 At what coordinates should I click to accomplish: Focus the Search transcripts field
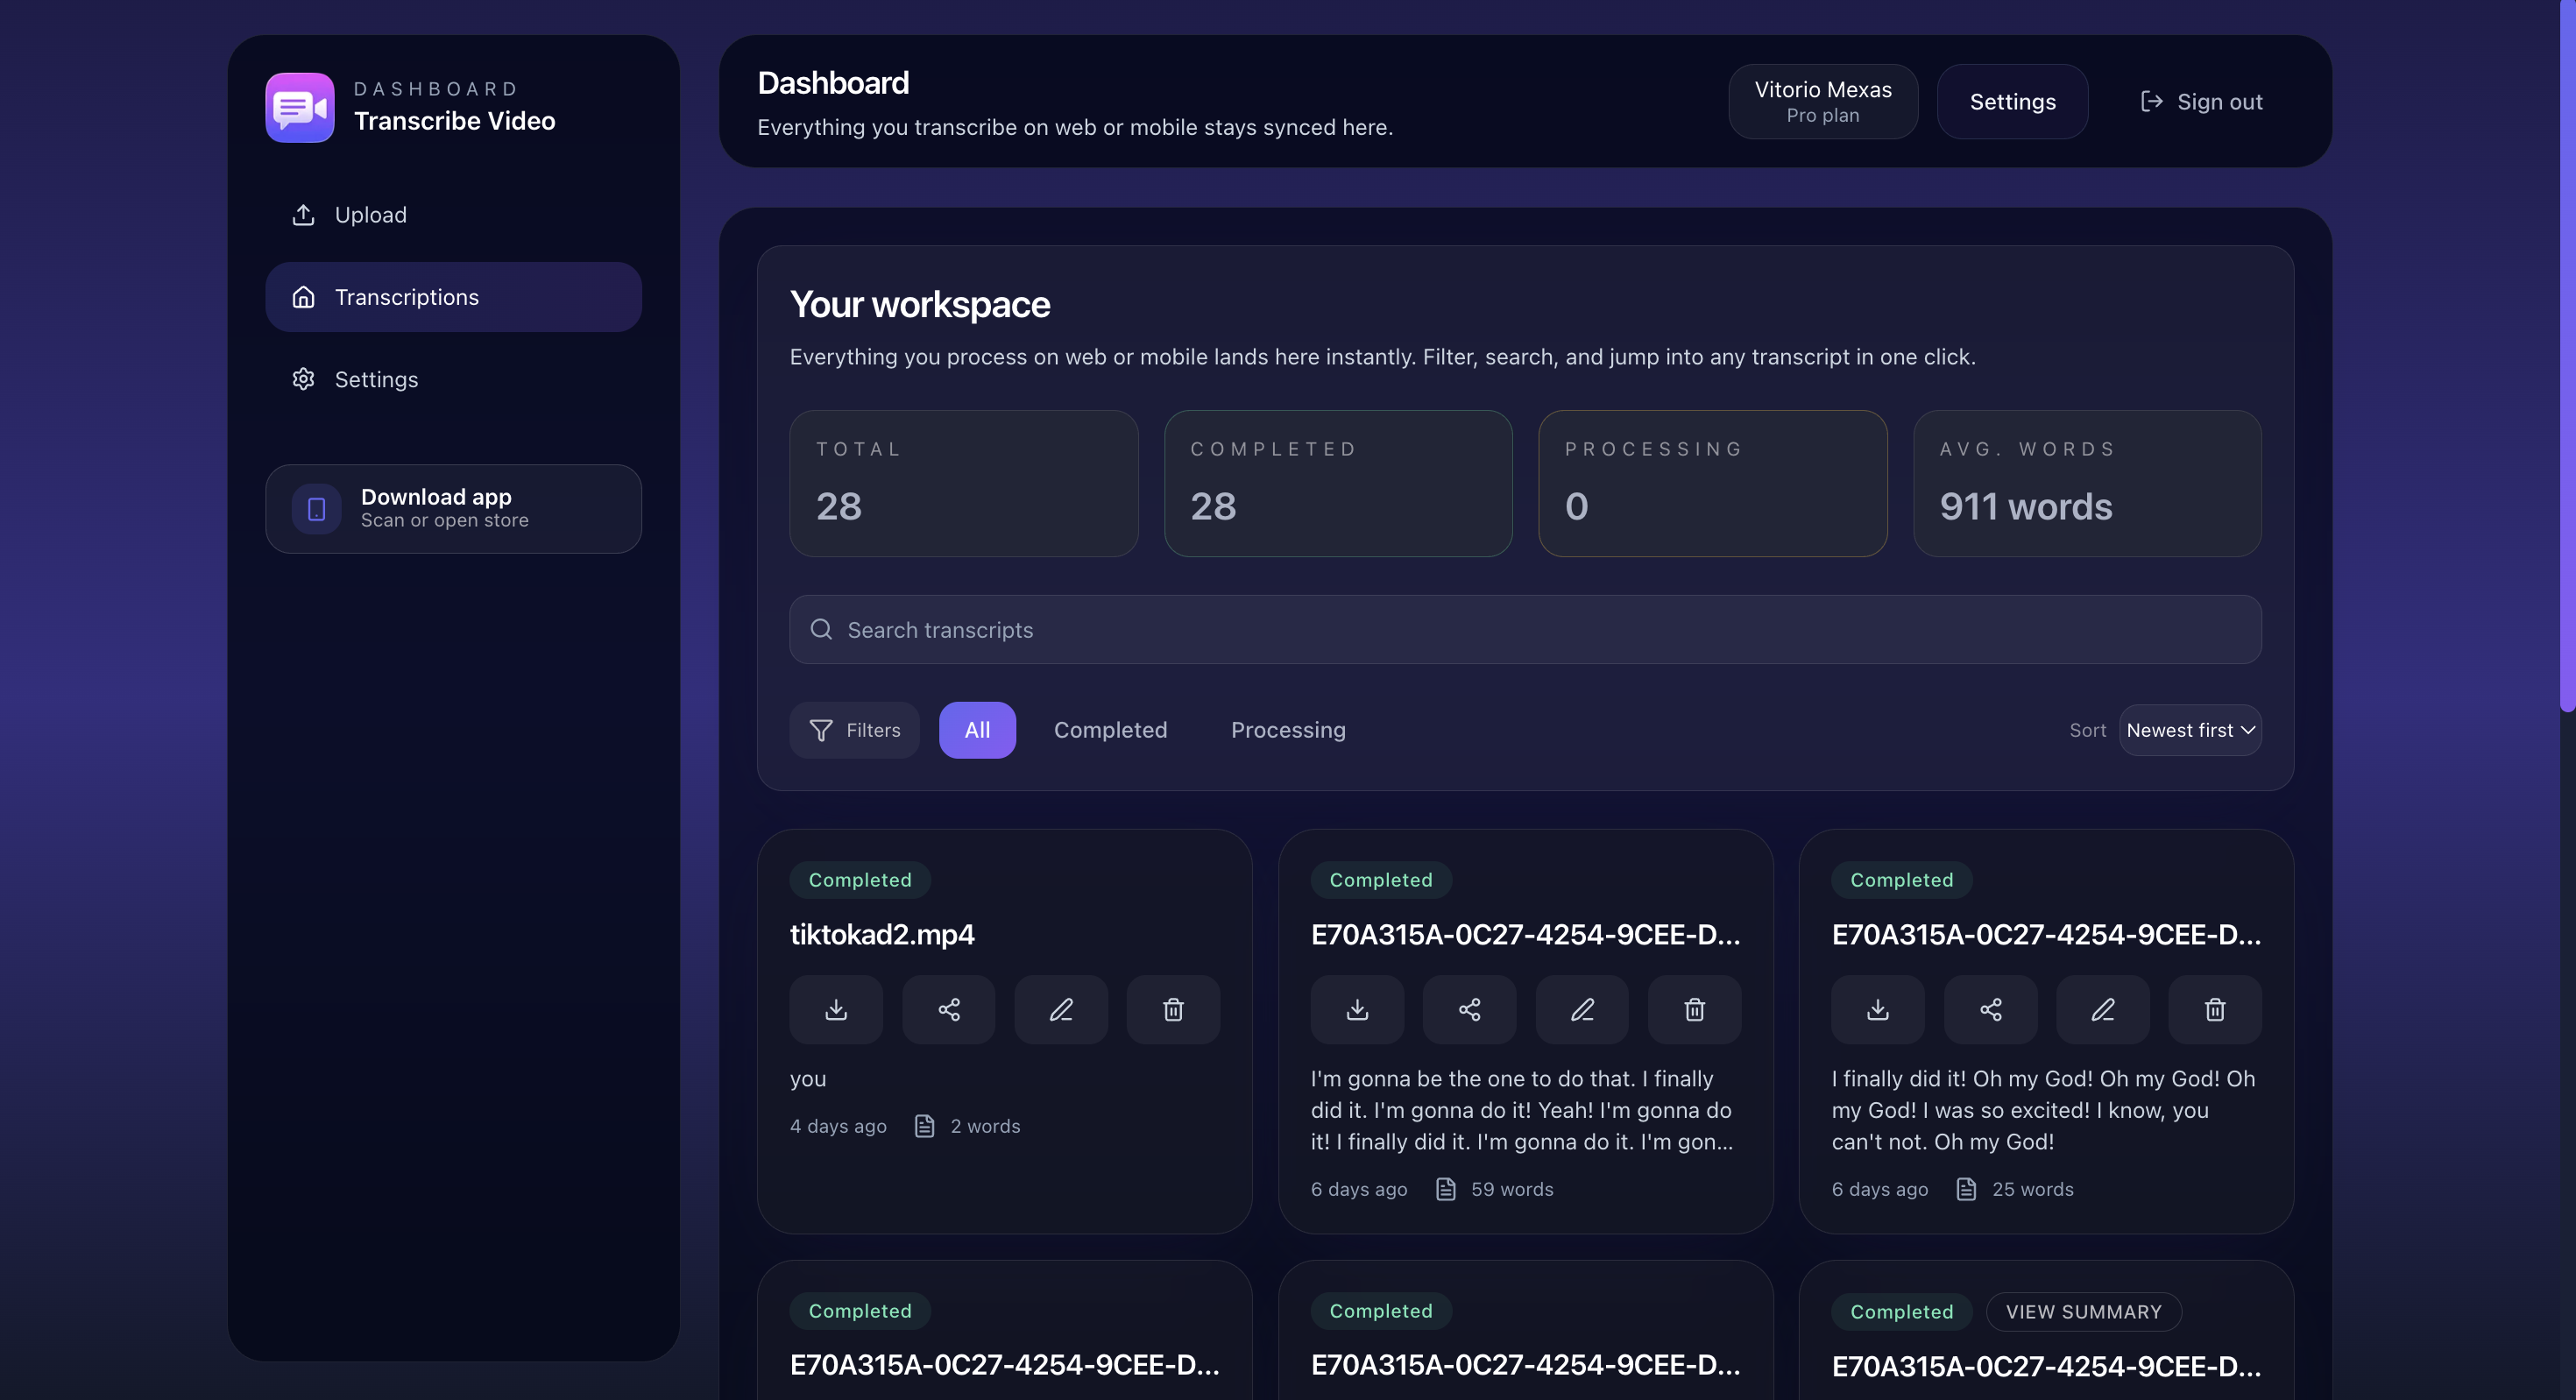point(1525,630)
